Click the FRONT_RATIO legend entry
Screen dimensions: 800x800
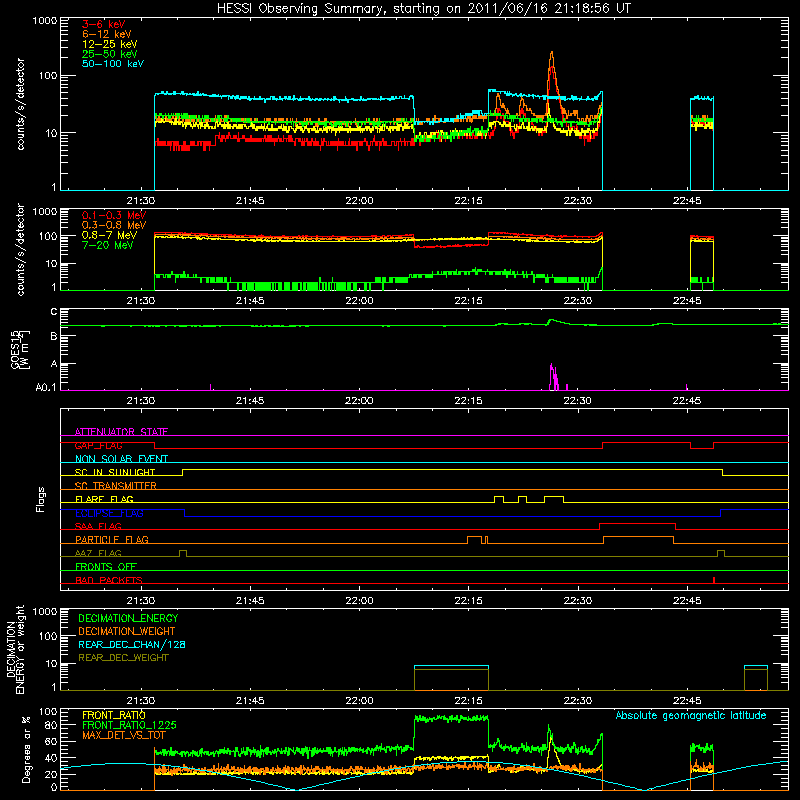(113, 715)
